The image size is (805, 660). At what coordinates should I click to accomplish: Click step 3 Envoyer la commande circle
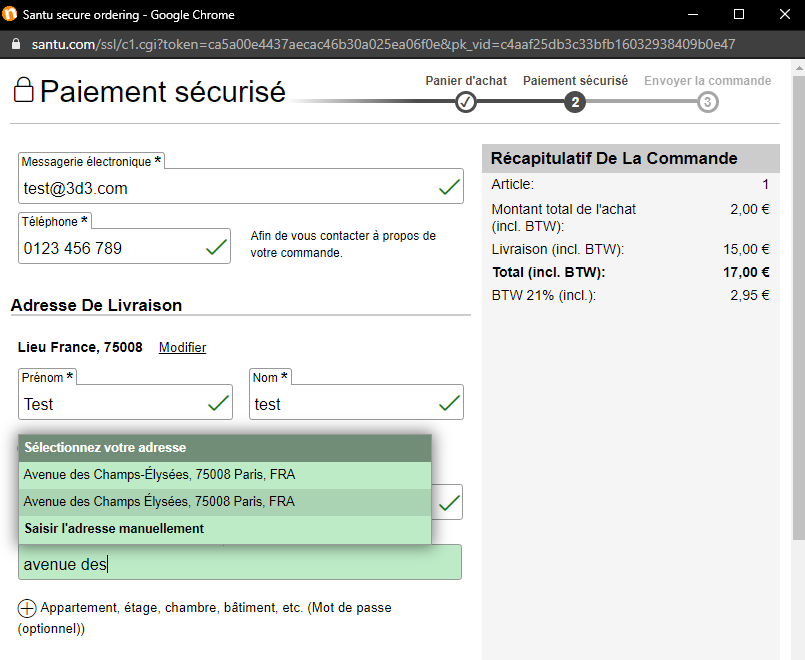coord(708,102)
